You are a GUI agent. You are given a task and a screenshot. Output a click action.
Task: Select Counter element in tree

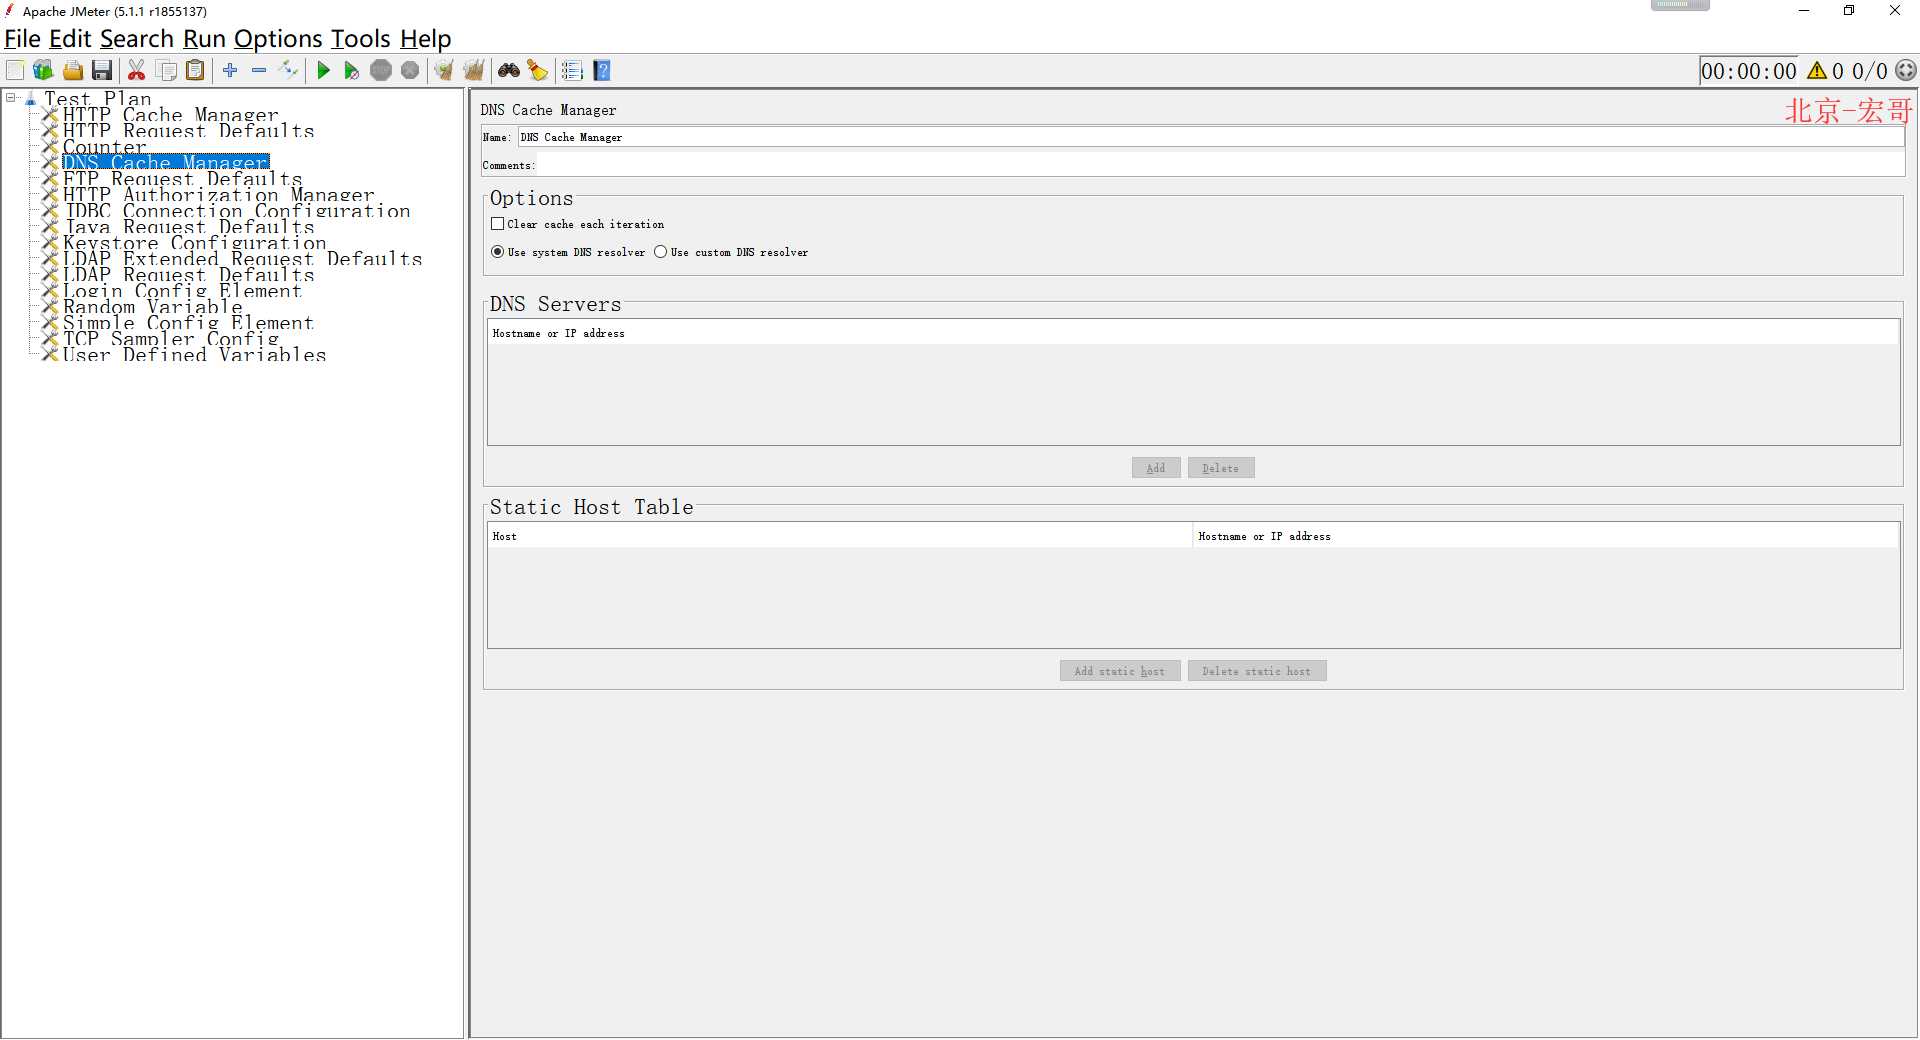click(x=104, y=147)
